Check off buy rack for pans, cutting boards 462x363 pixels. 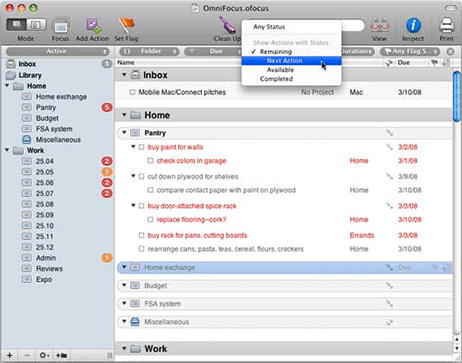pos(142,235)
